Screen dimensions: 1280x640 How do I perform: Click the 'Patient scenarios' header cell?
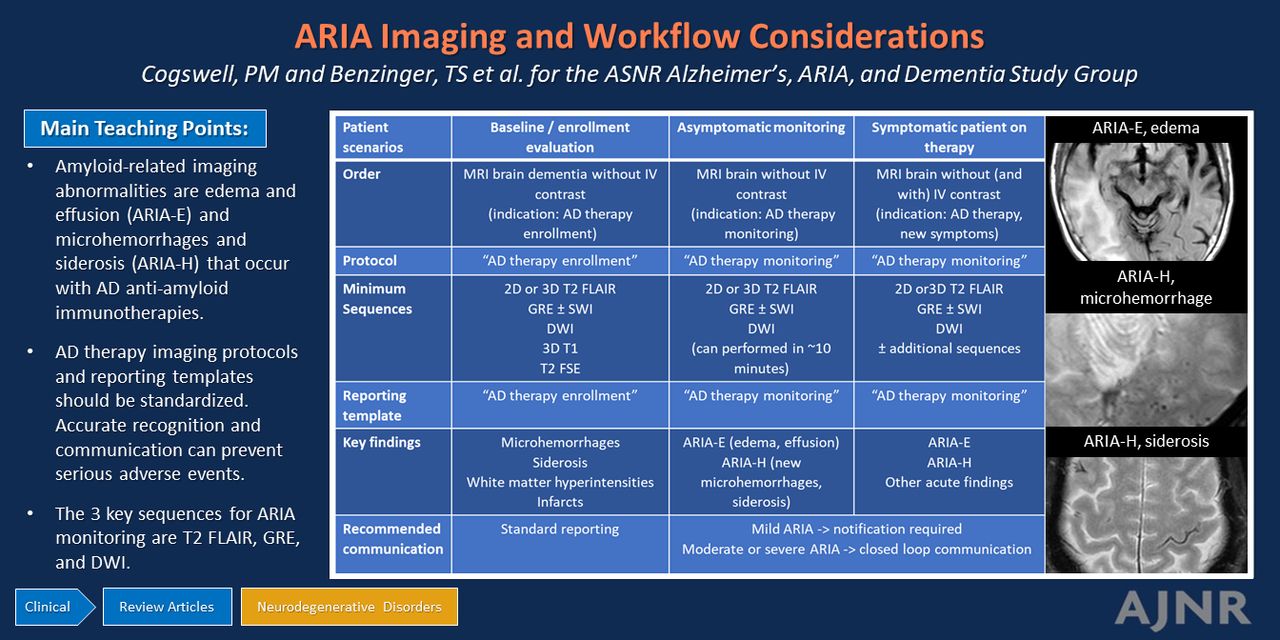[393, 137]
